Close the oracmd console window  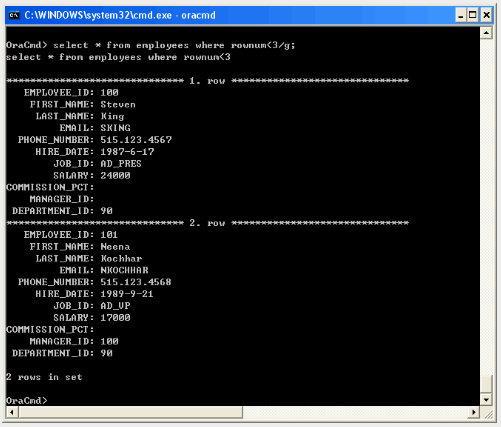pyautogui.click(x=486, y=15)
